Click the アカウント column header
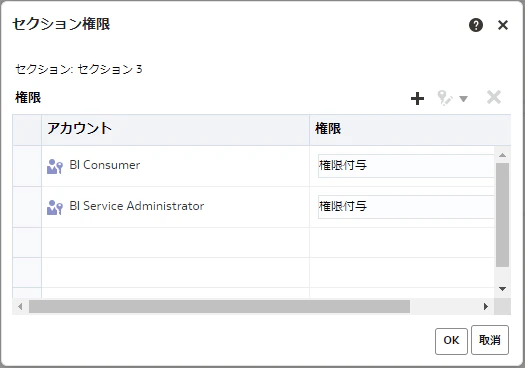Screen dimensions: 525x368 pos(175,130)
